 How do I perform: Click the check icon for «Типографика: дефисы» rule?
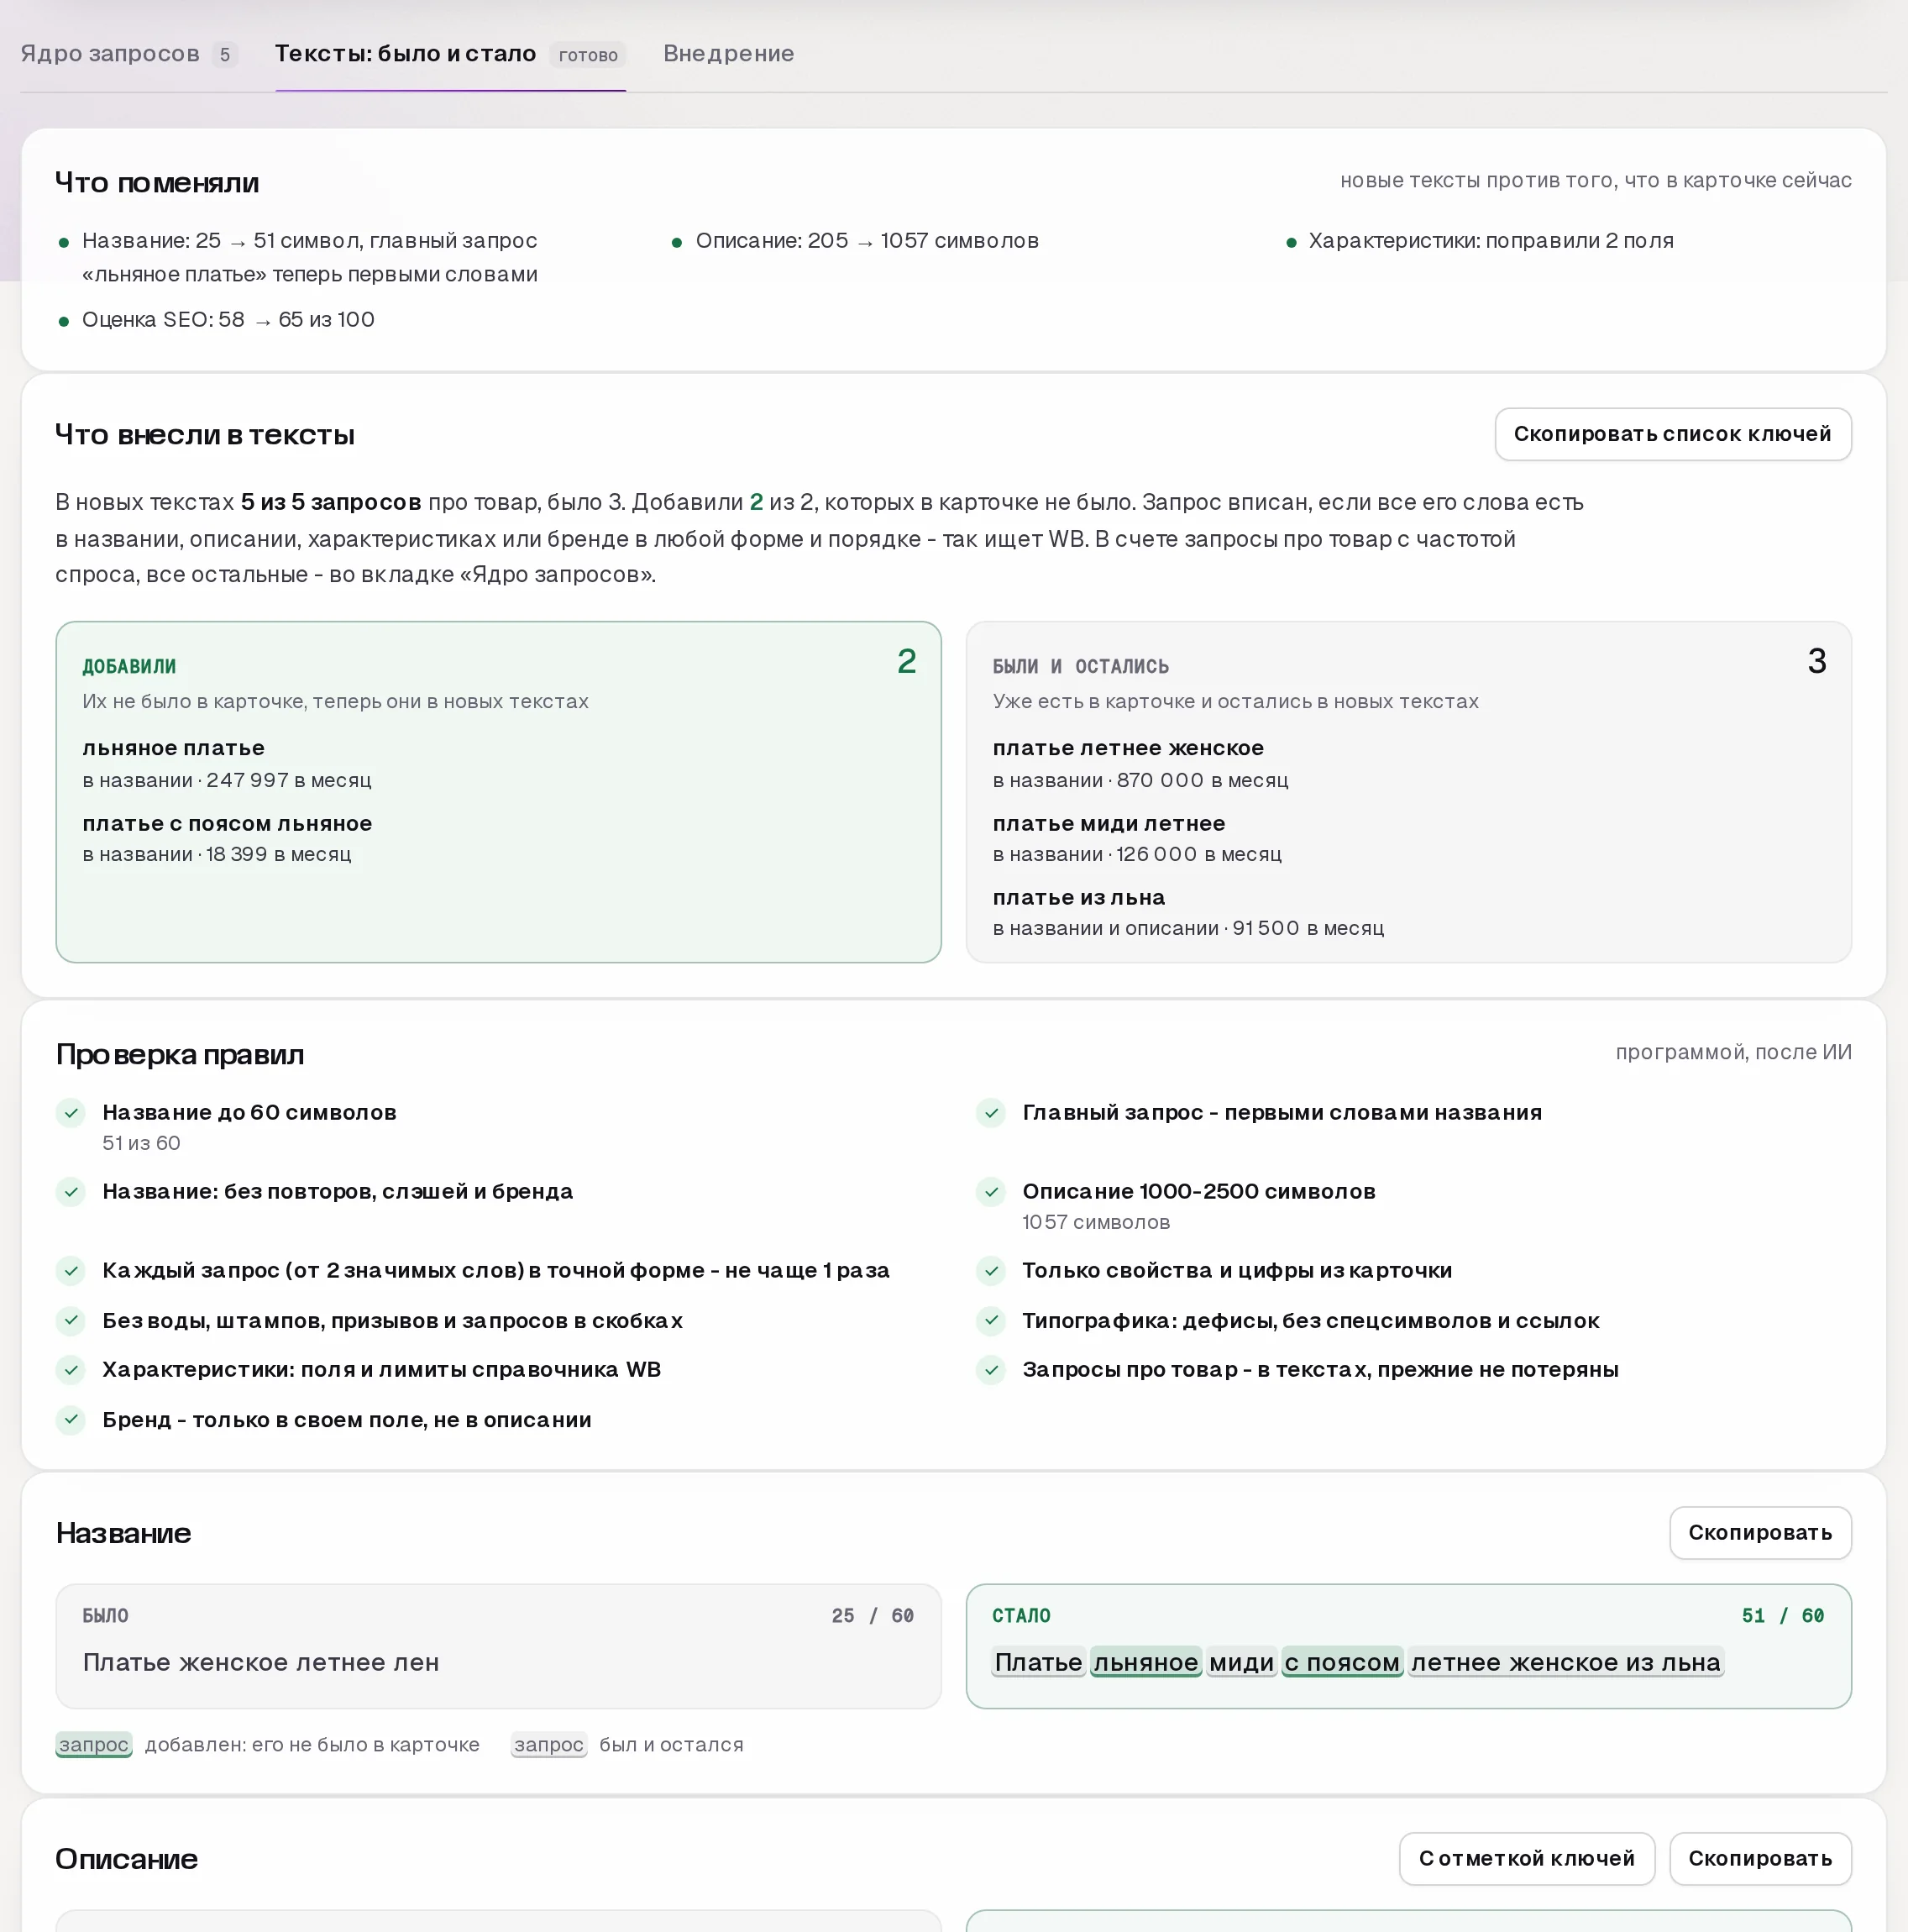(991, 1321)
